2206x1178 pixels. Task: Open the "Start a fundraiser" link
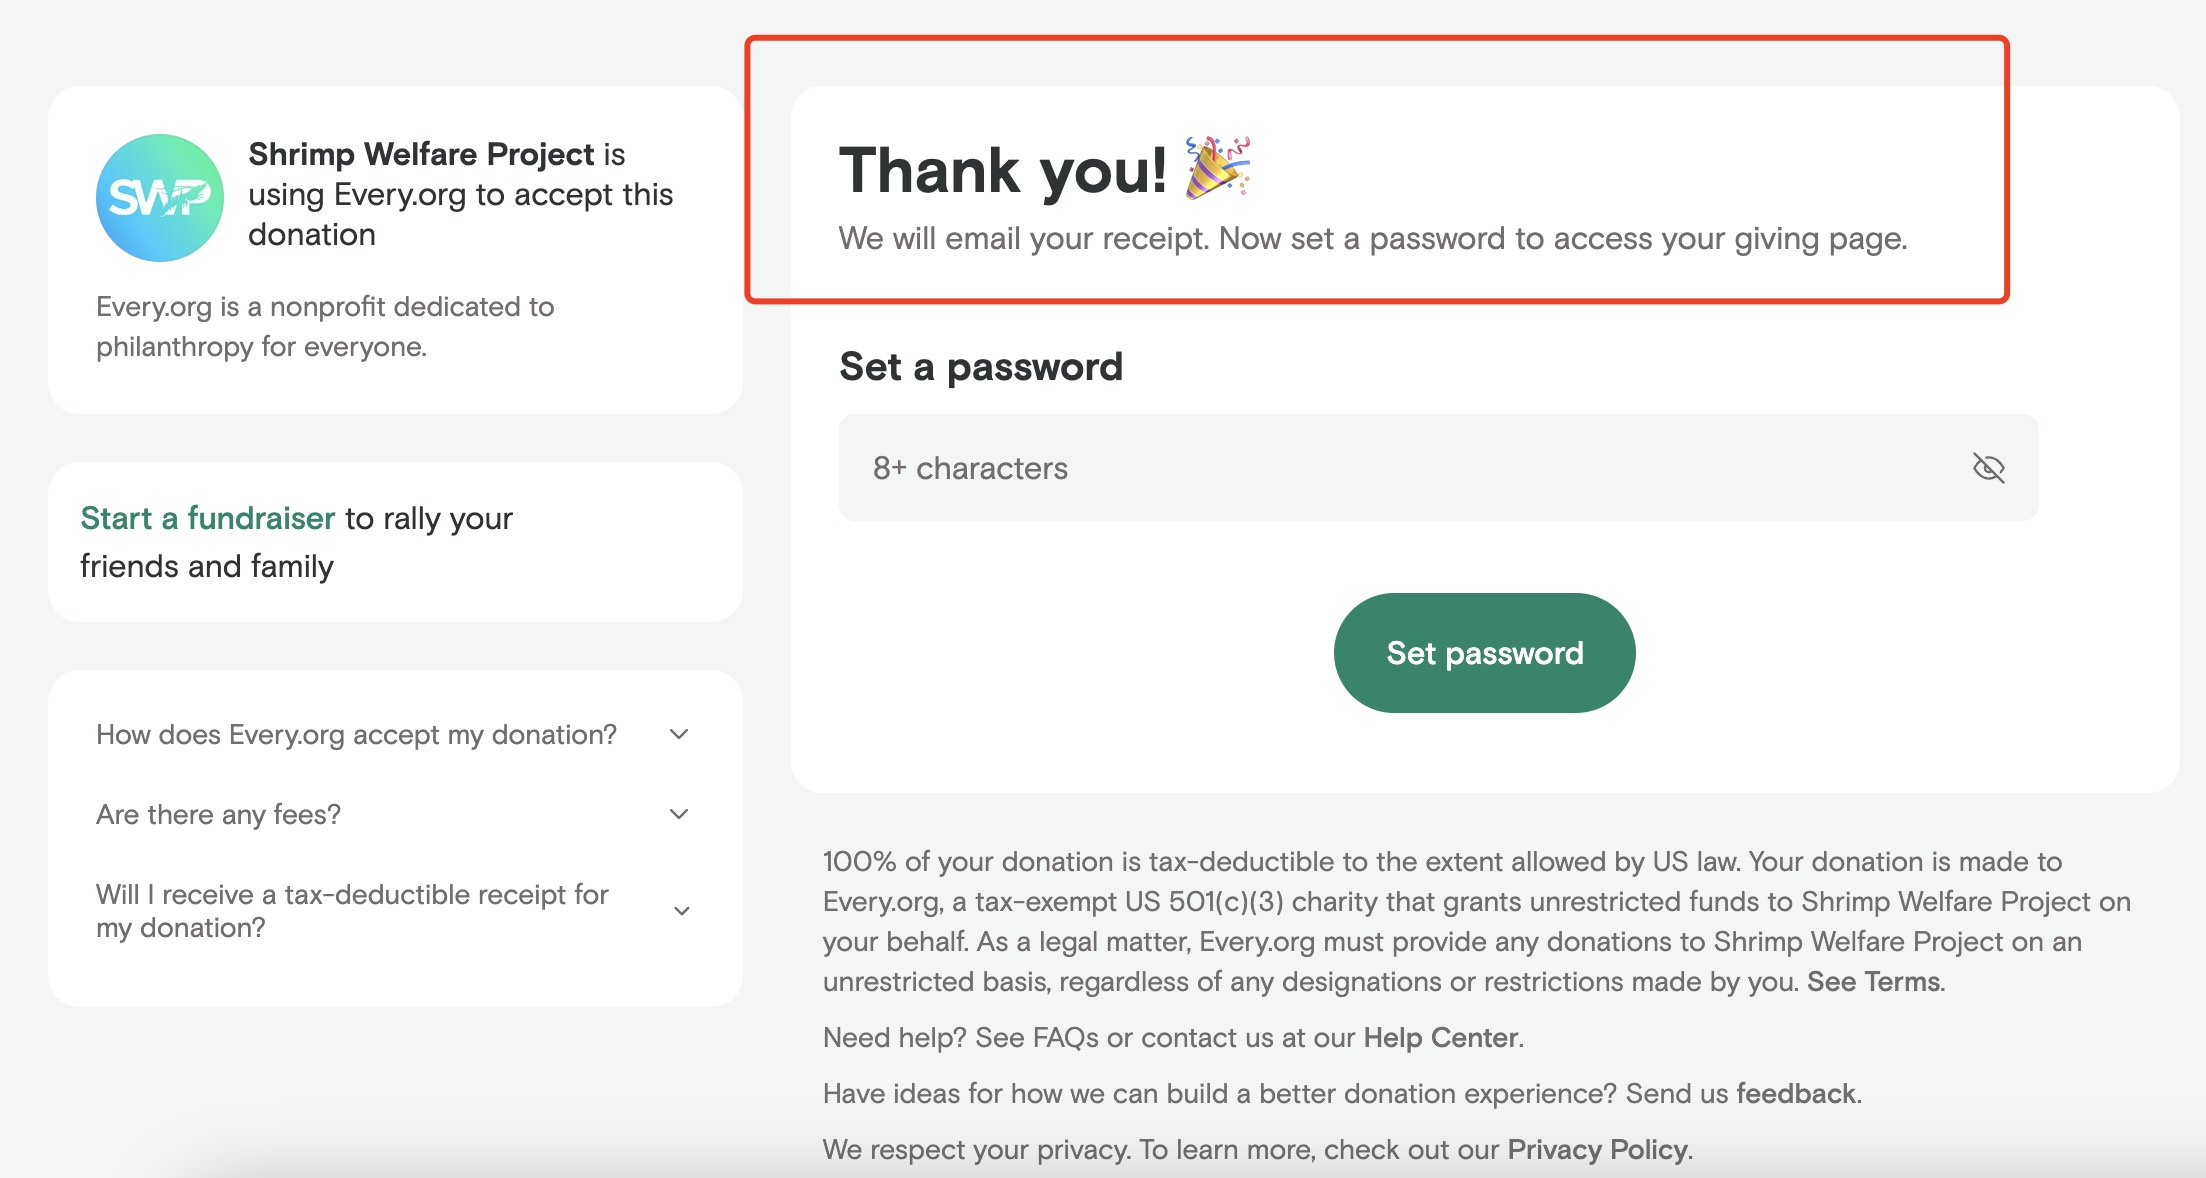tap(207, 518)
